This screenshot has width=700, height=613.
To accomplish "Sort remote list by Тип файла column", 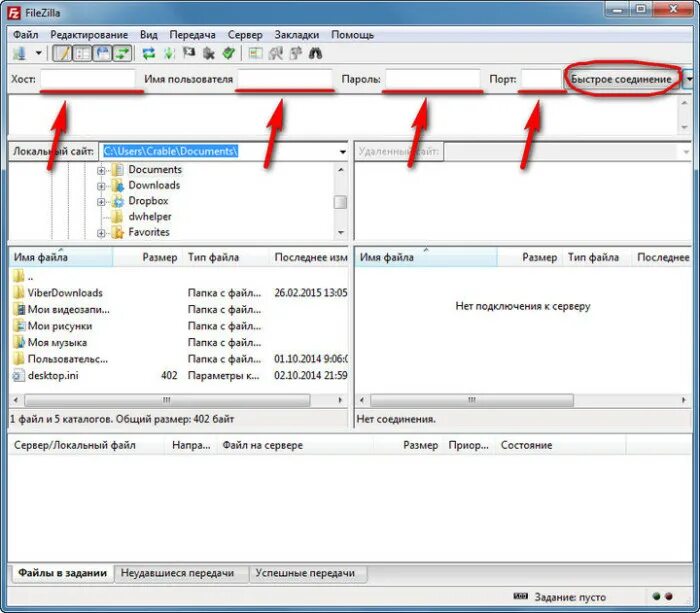I will coord(596,257).
